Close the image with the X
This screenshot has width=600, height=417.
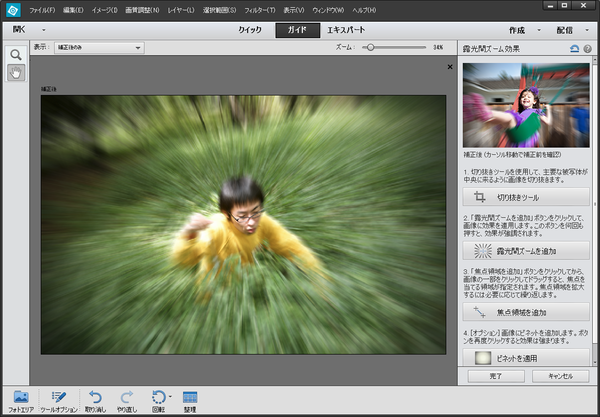tap(450, 67)
